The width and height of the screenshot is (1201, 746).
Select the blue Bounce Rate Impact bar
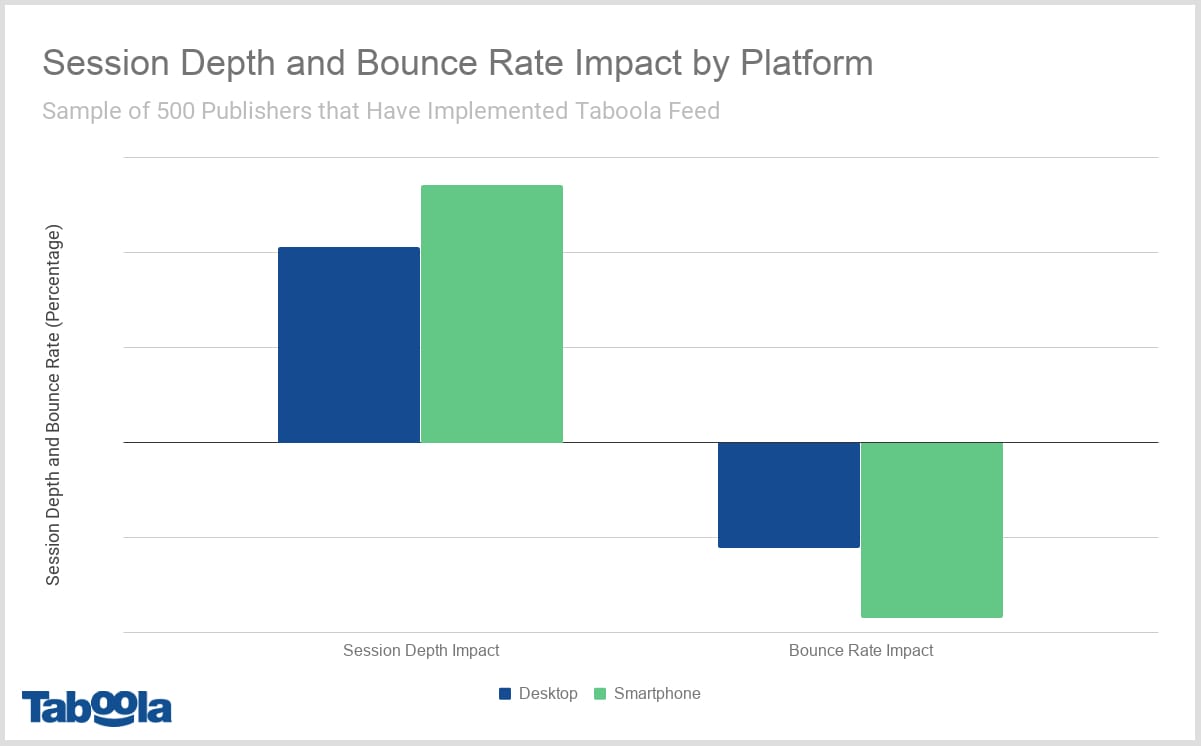[789, 494]
